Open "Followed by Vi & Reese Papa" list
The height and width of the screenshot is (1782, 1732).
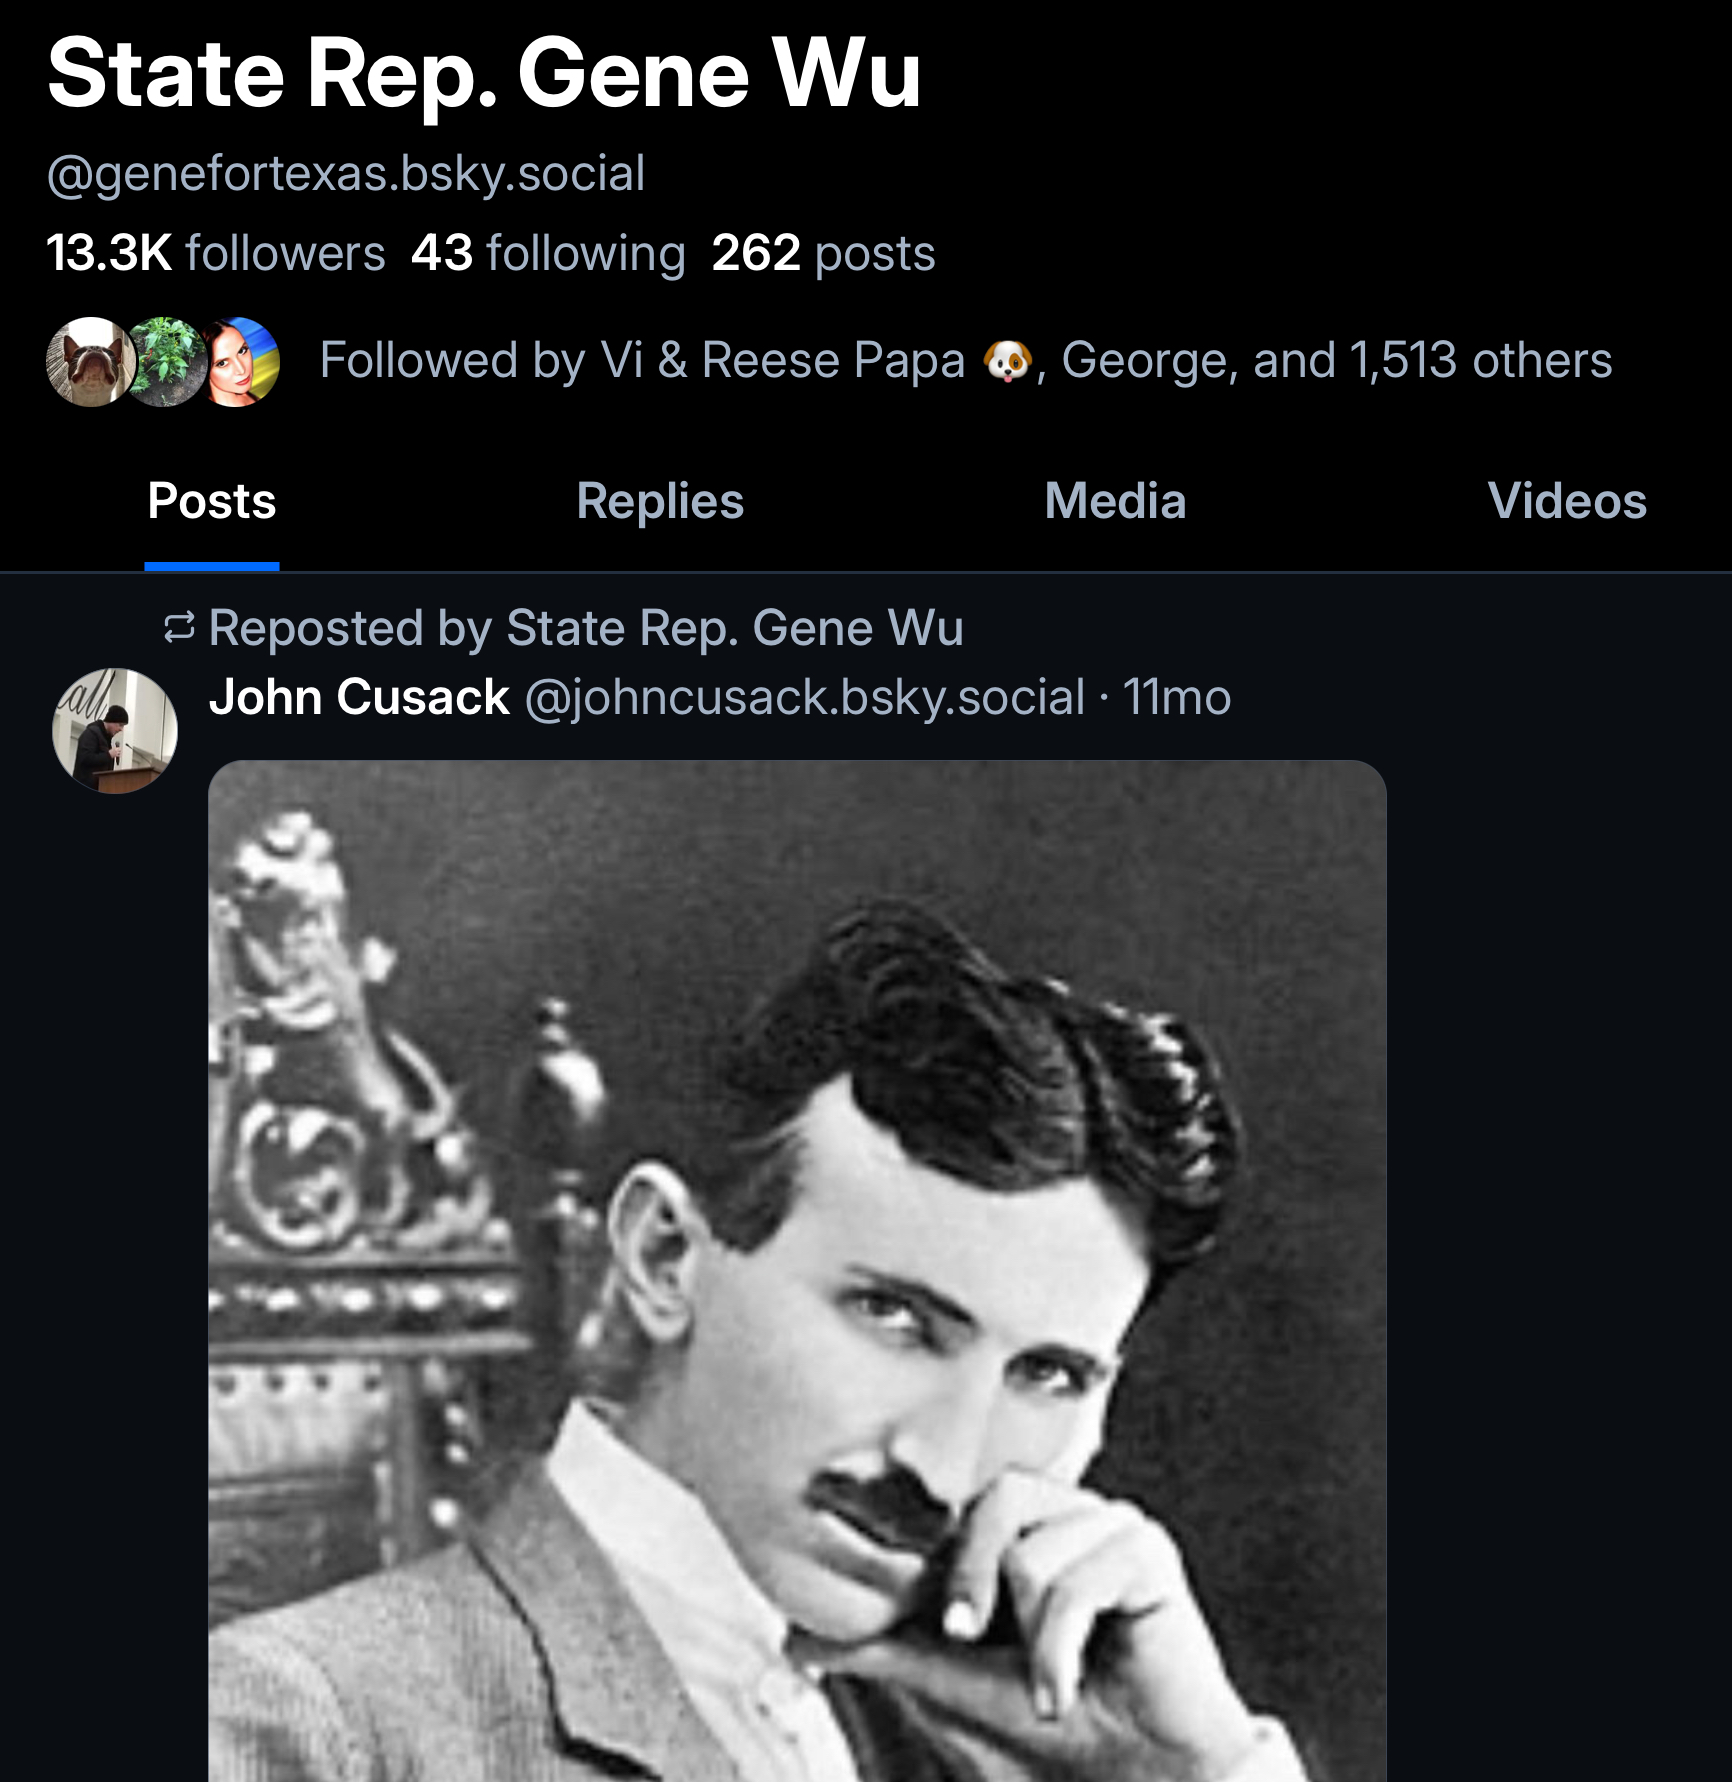click(x=640, y=361)
